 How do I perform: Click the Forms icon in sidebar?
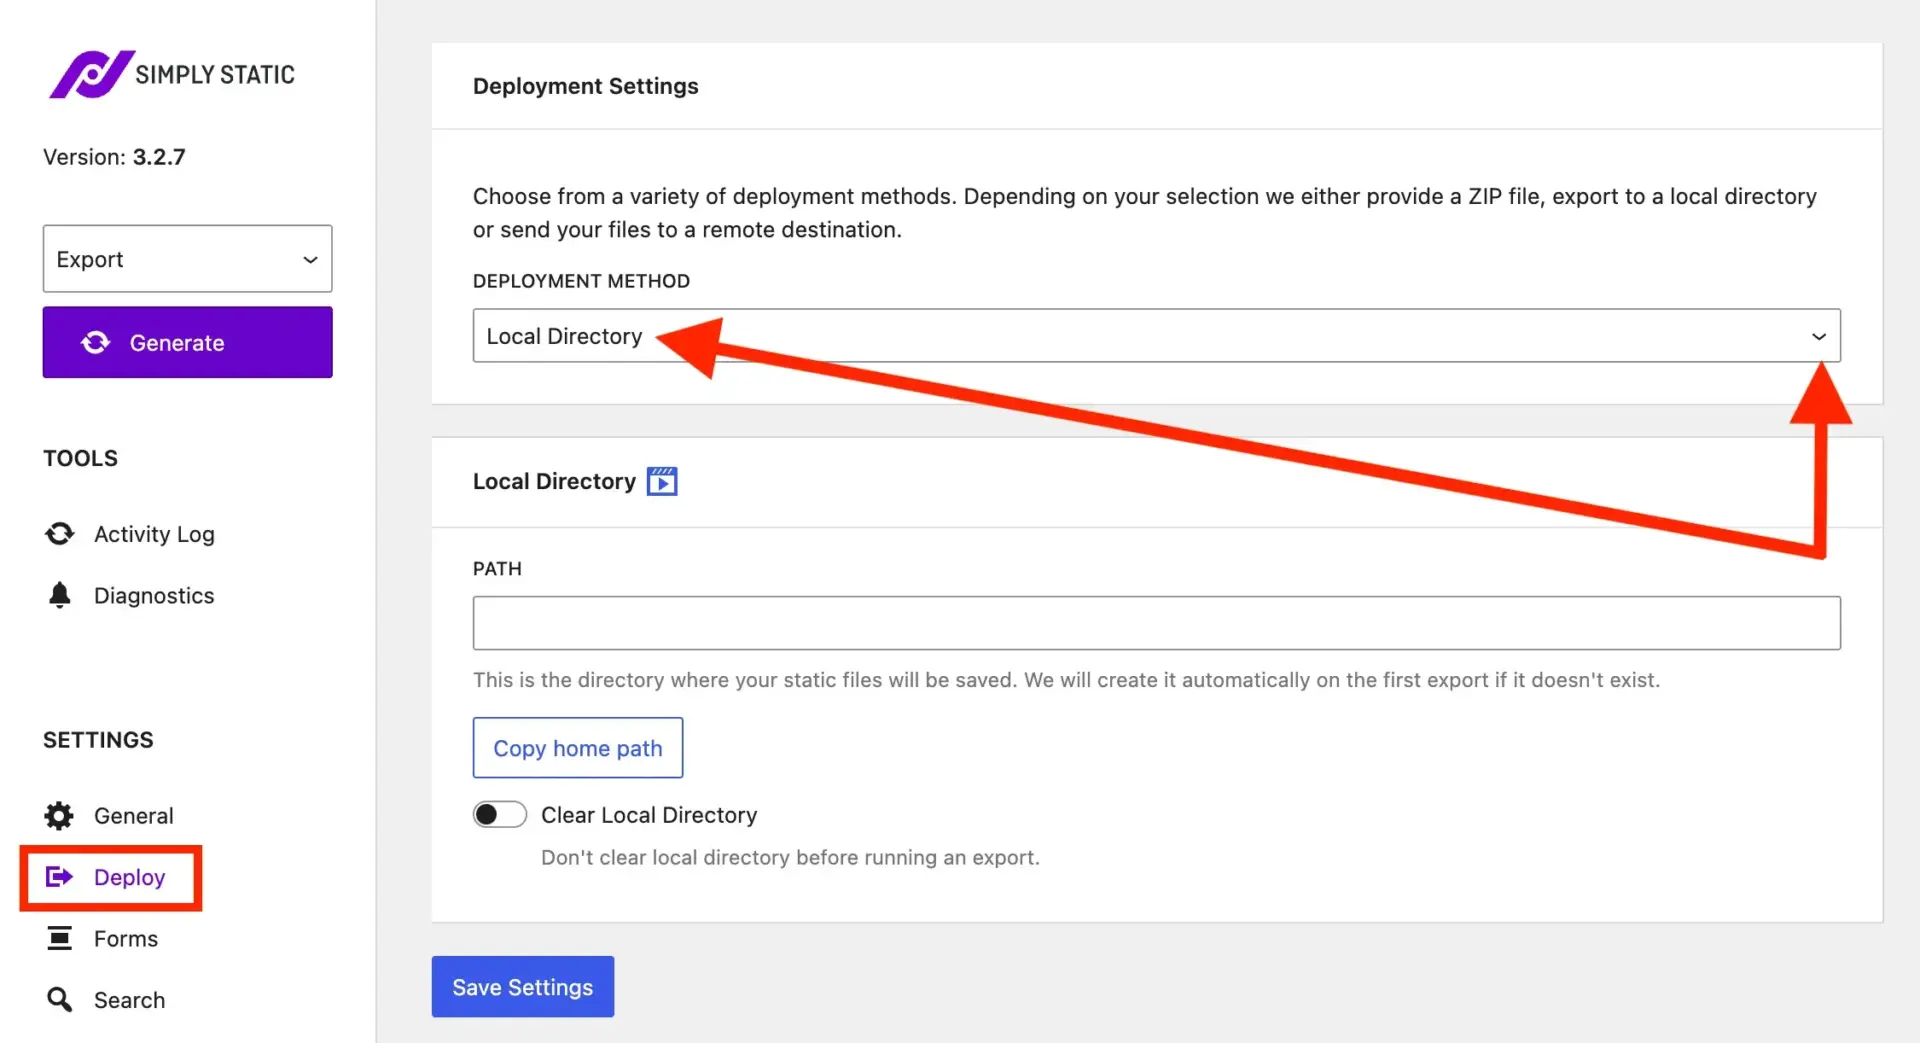(60, 939)
